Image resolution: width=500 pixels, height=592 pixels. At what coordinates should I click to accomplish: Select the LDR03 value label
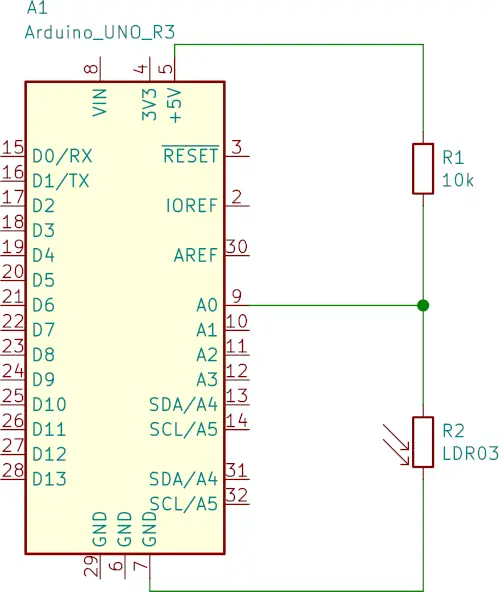471,453
